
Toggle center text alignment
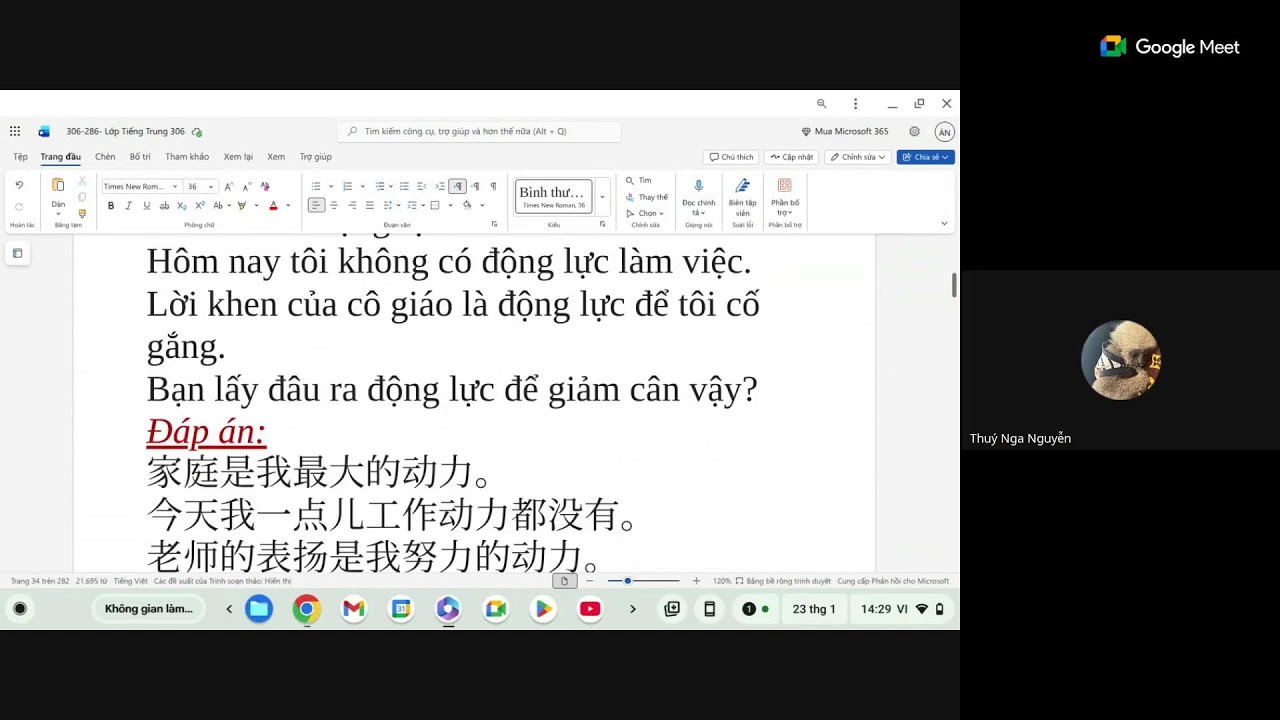click(334, 205)
